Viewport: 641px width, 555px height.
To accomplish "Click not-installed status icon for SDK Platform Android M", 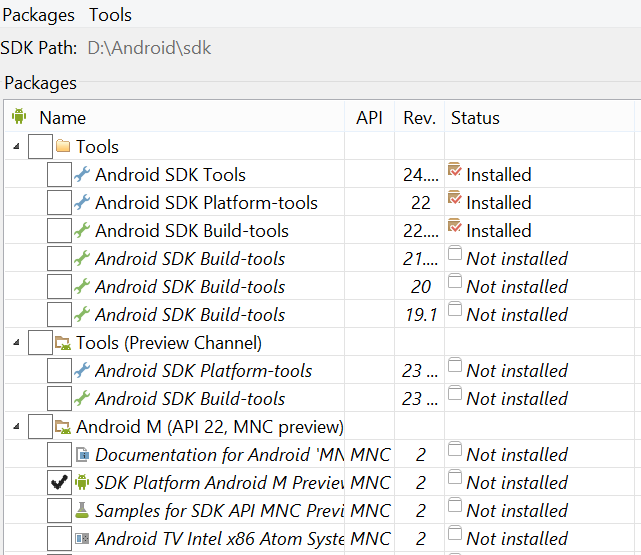I will point(455,477).
